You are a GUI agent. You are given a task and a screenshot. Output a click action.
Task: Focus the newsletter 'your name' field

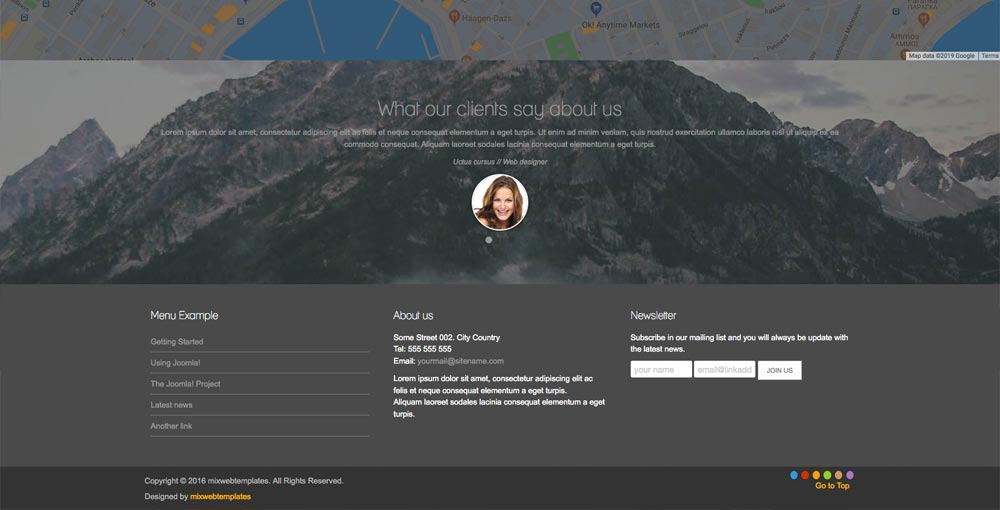(x=661, y=370)
